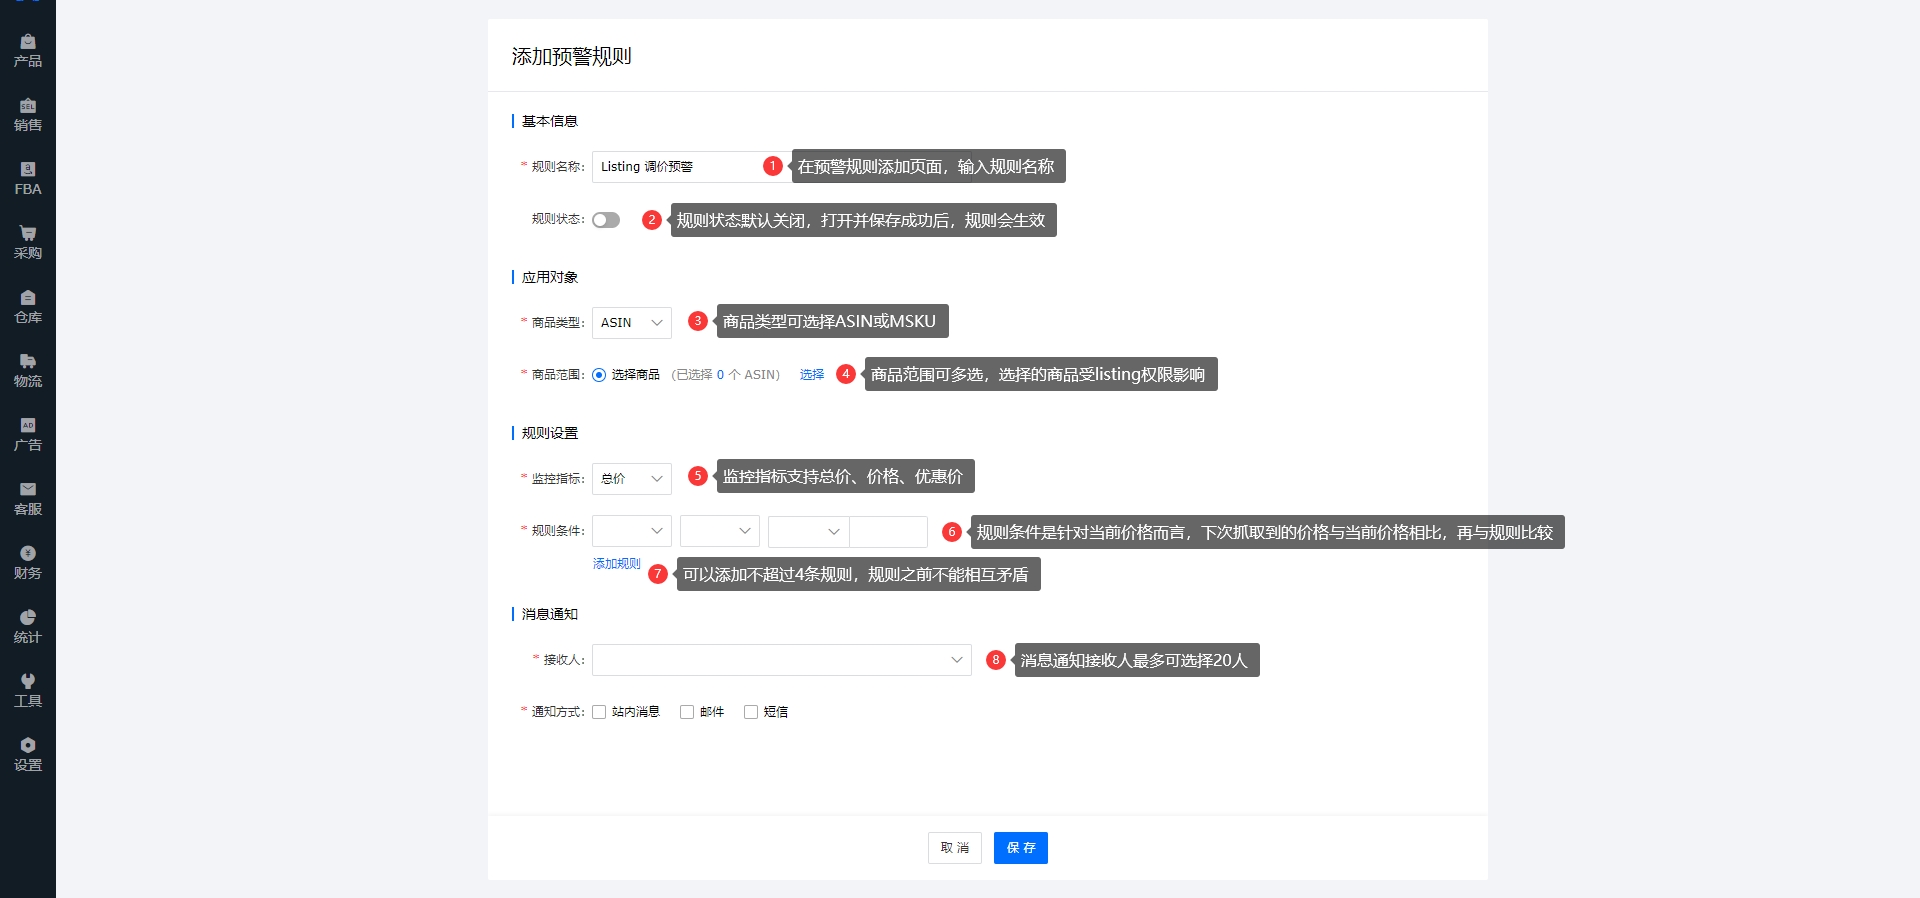
Task: Open the 客服 sidebar section
Action: click(x=28, y=499)
